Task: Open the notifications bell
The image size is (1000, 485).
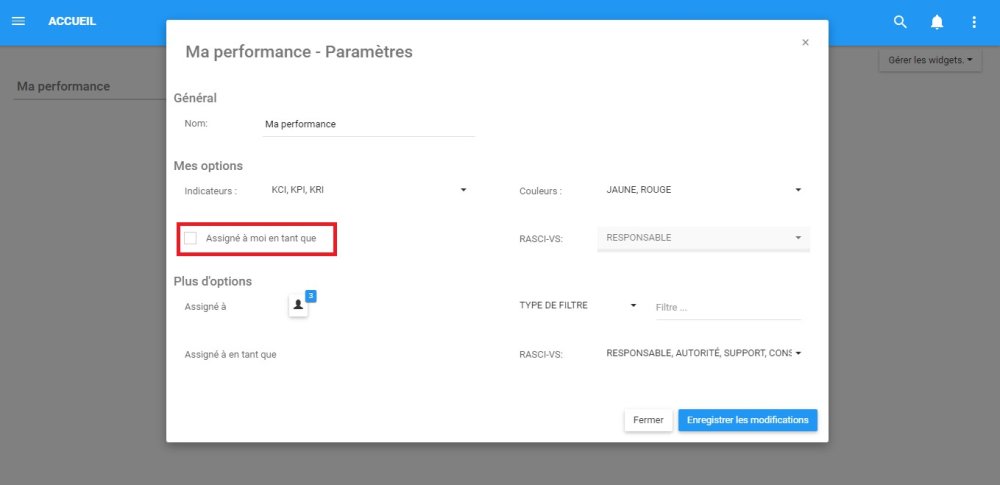Action: pos(937,22)
